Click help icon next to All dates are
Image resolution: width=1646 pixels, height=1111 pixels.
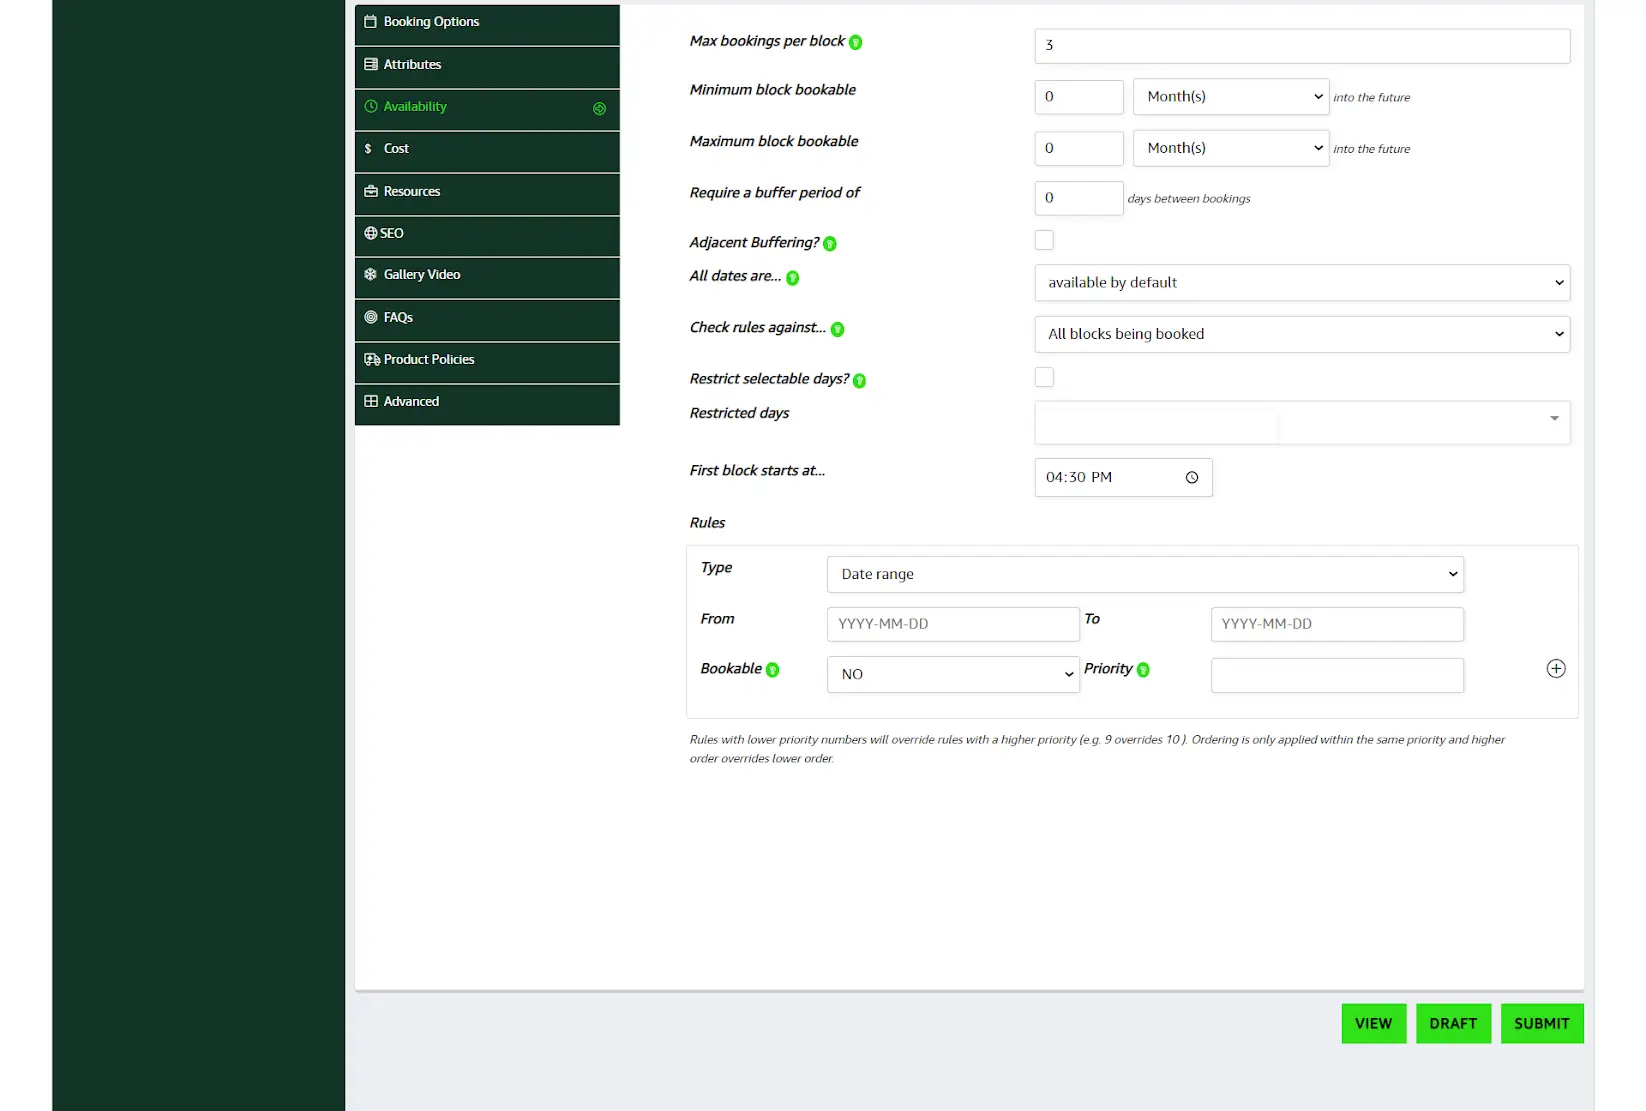[792, 278]
